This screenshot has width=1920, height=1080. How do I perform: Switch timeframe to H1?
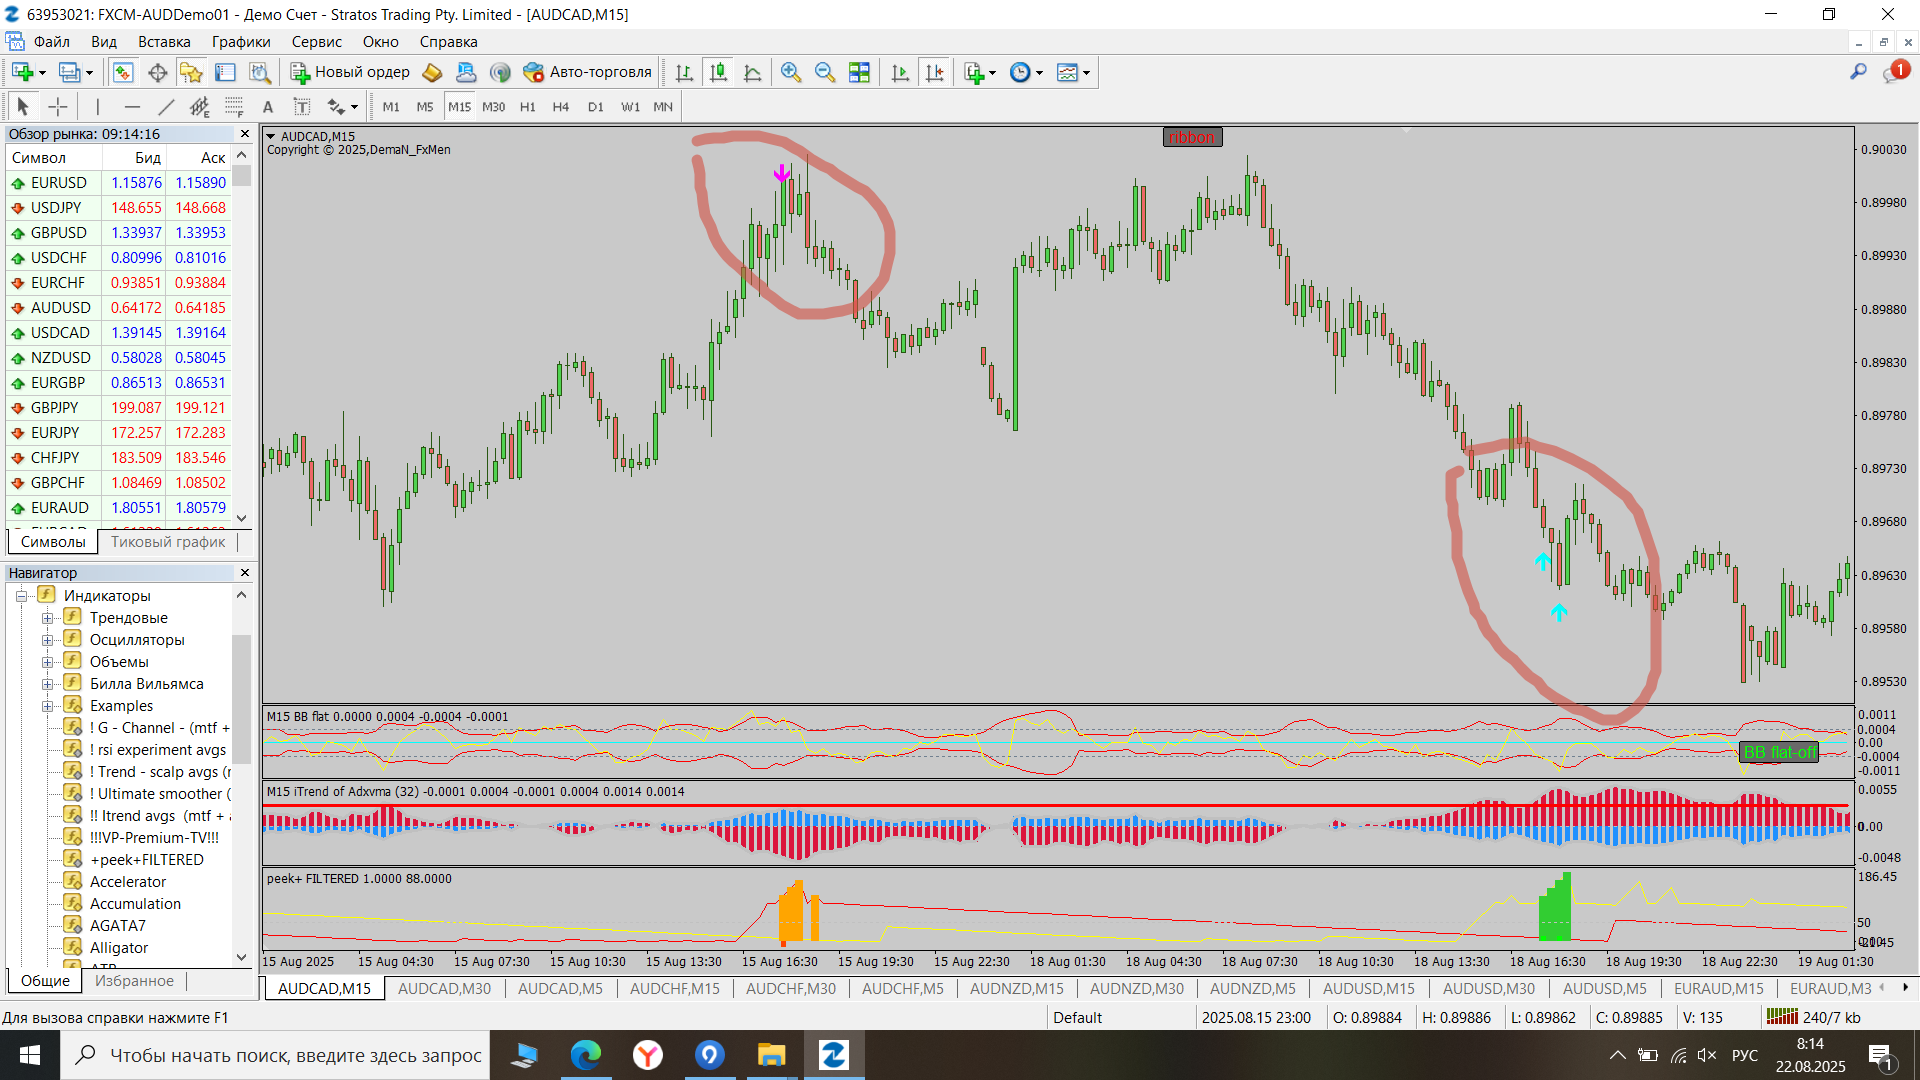(x=527, y=107)
